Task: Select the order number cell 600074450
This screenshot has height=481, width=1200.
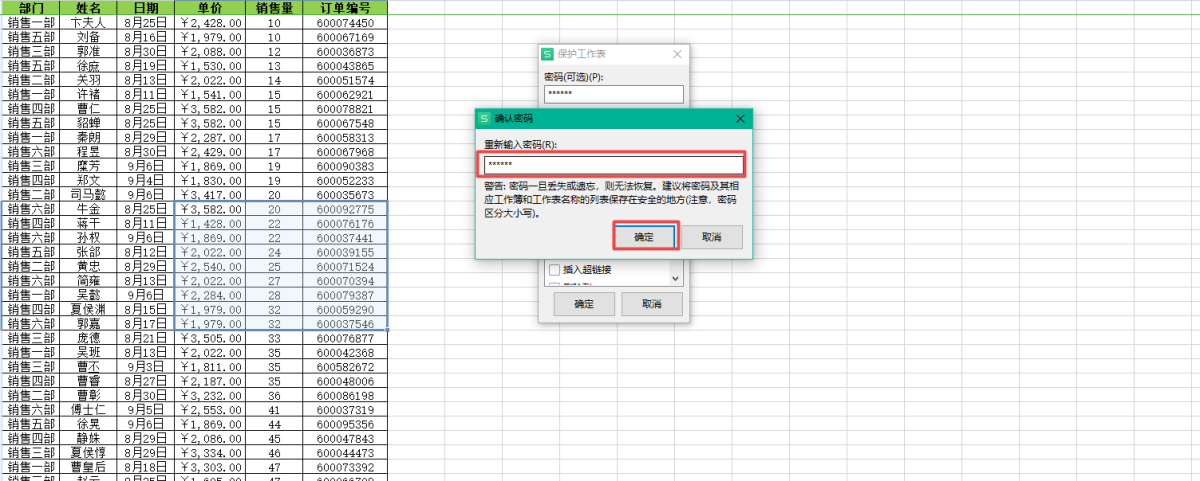Action: click(x=345, y=22)
